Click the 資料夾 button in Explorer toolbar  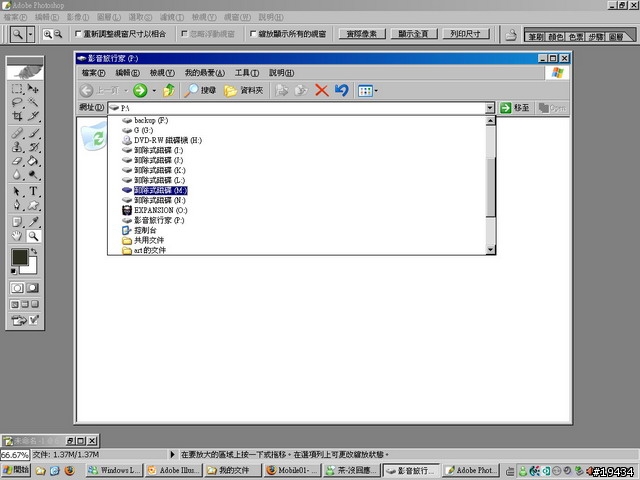point(244,91)
